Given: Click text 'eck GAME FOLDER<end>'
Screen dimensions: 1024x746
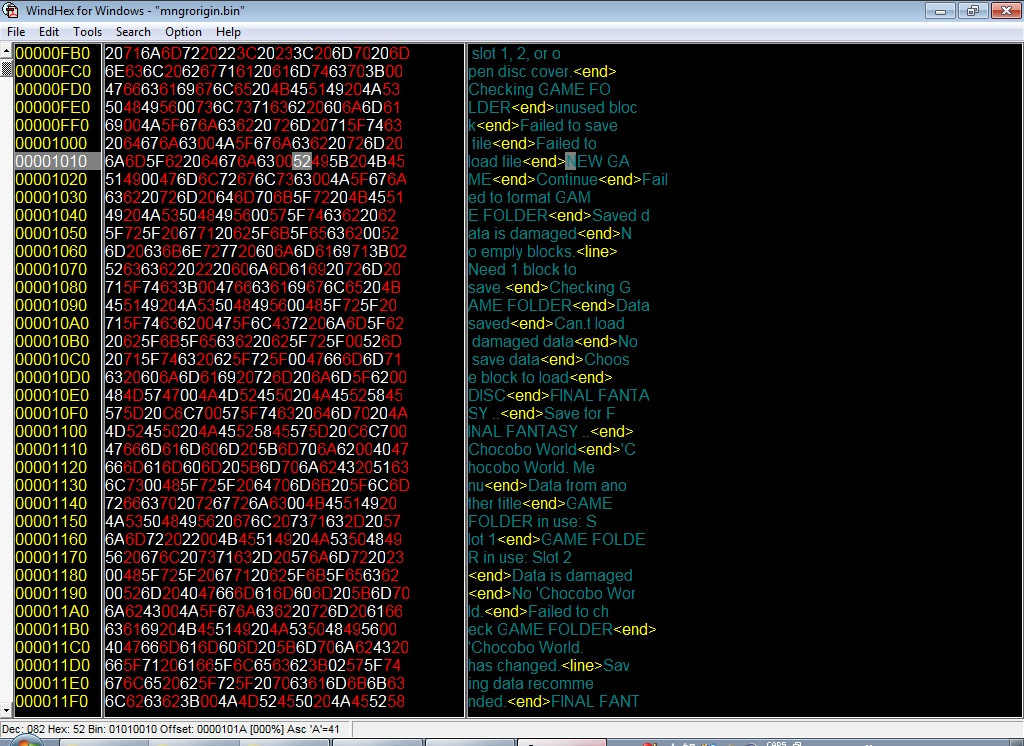Looking at the screenshot, I should coord(562,629).
